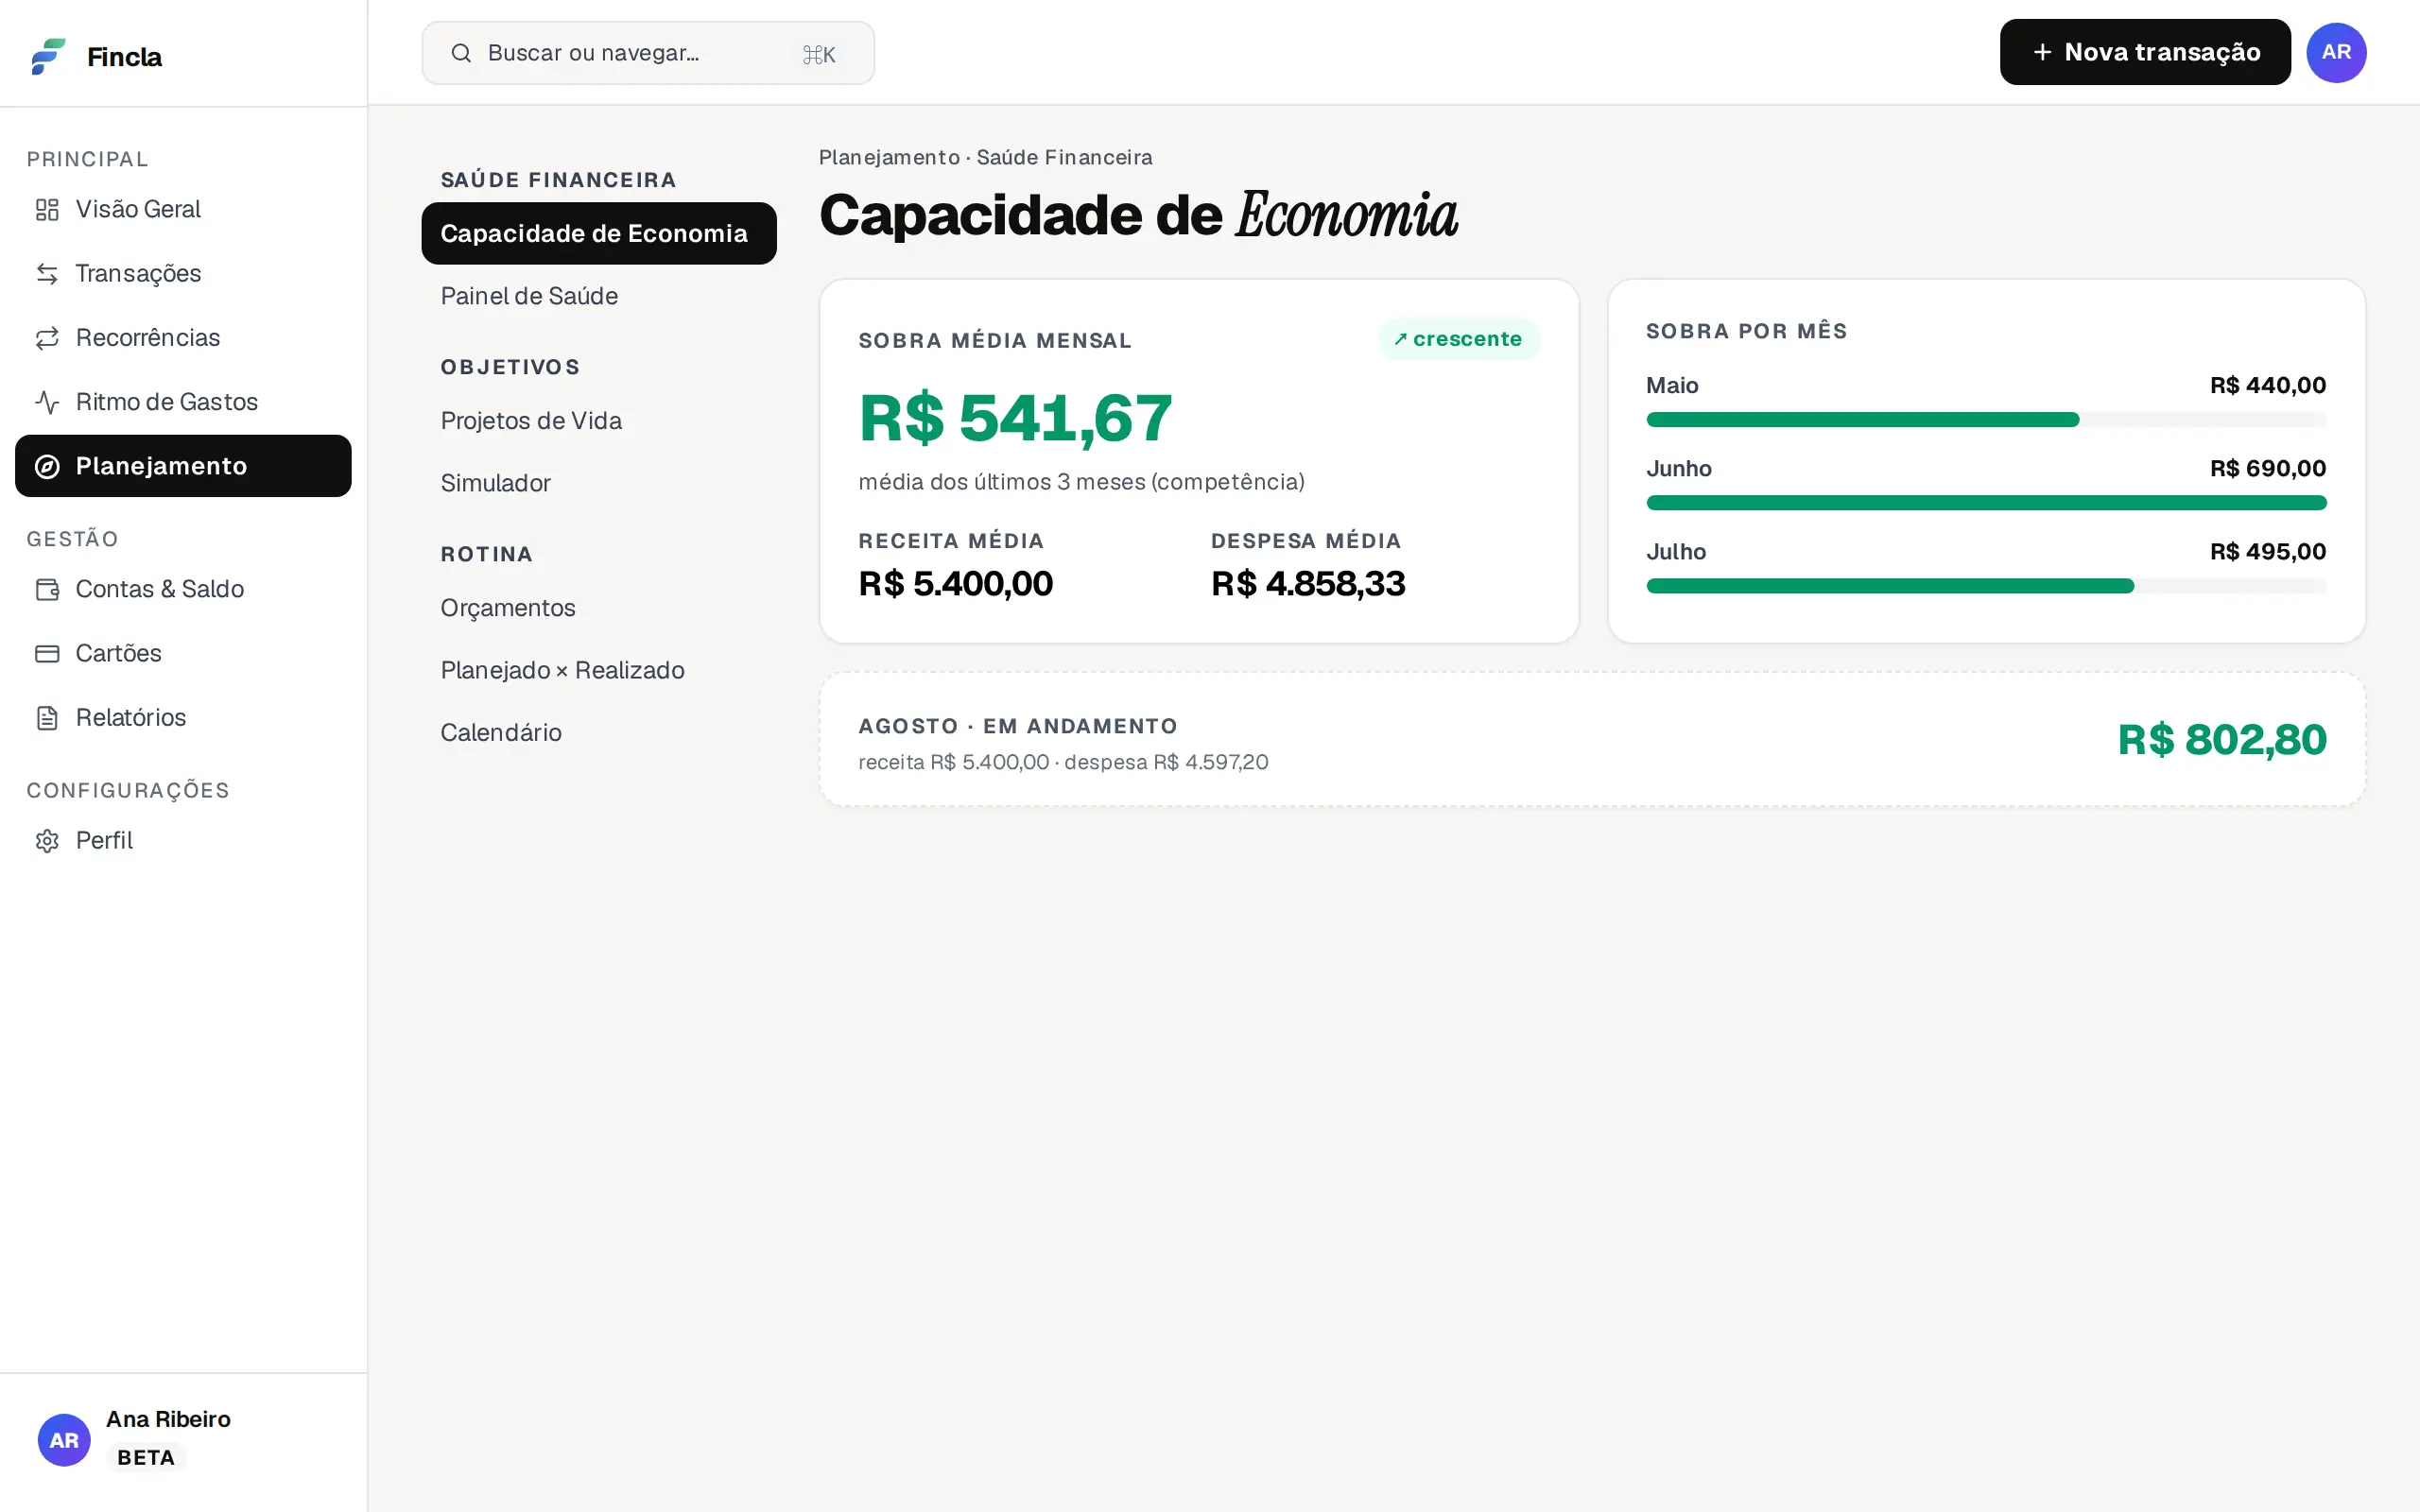Click the Relatórios document icon

click(47, 718)
